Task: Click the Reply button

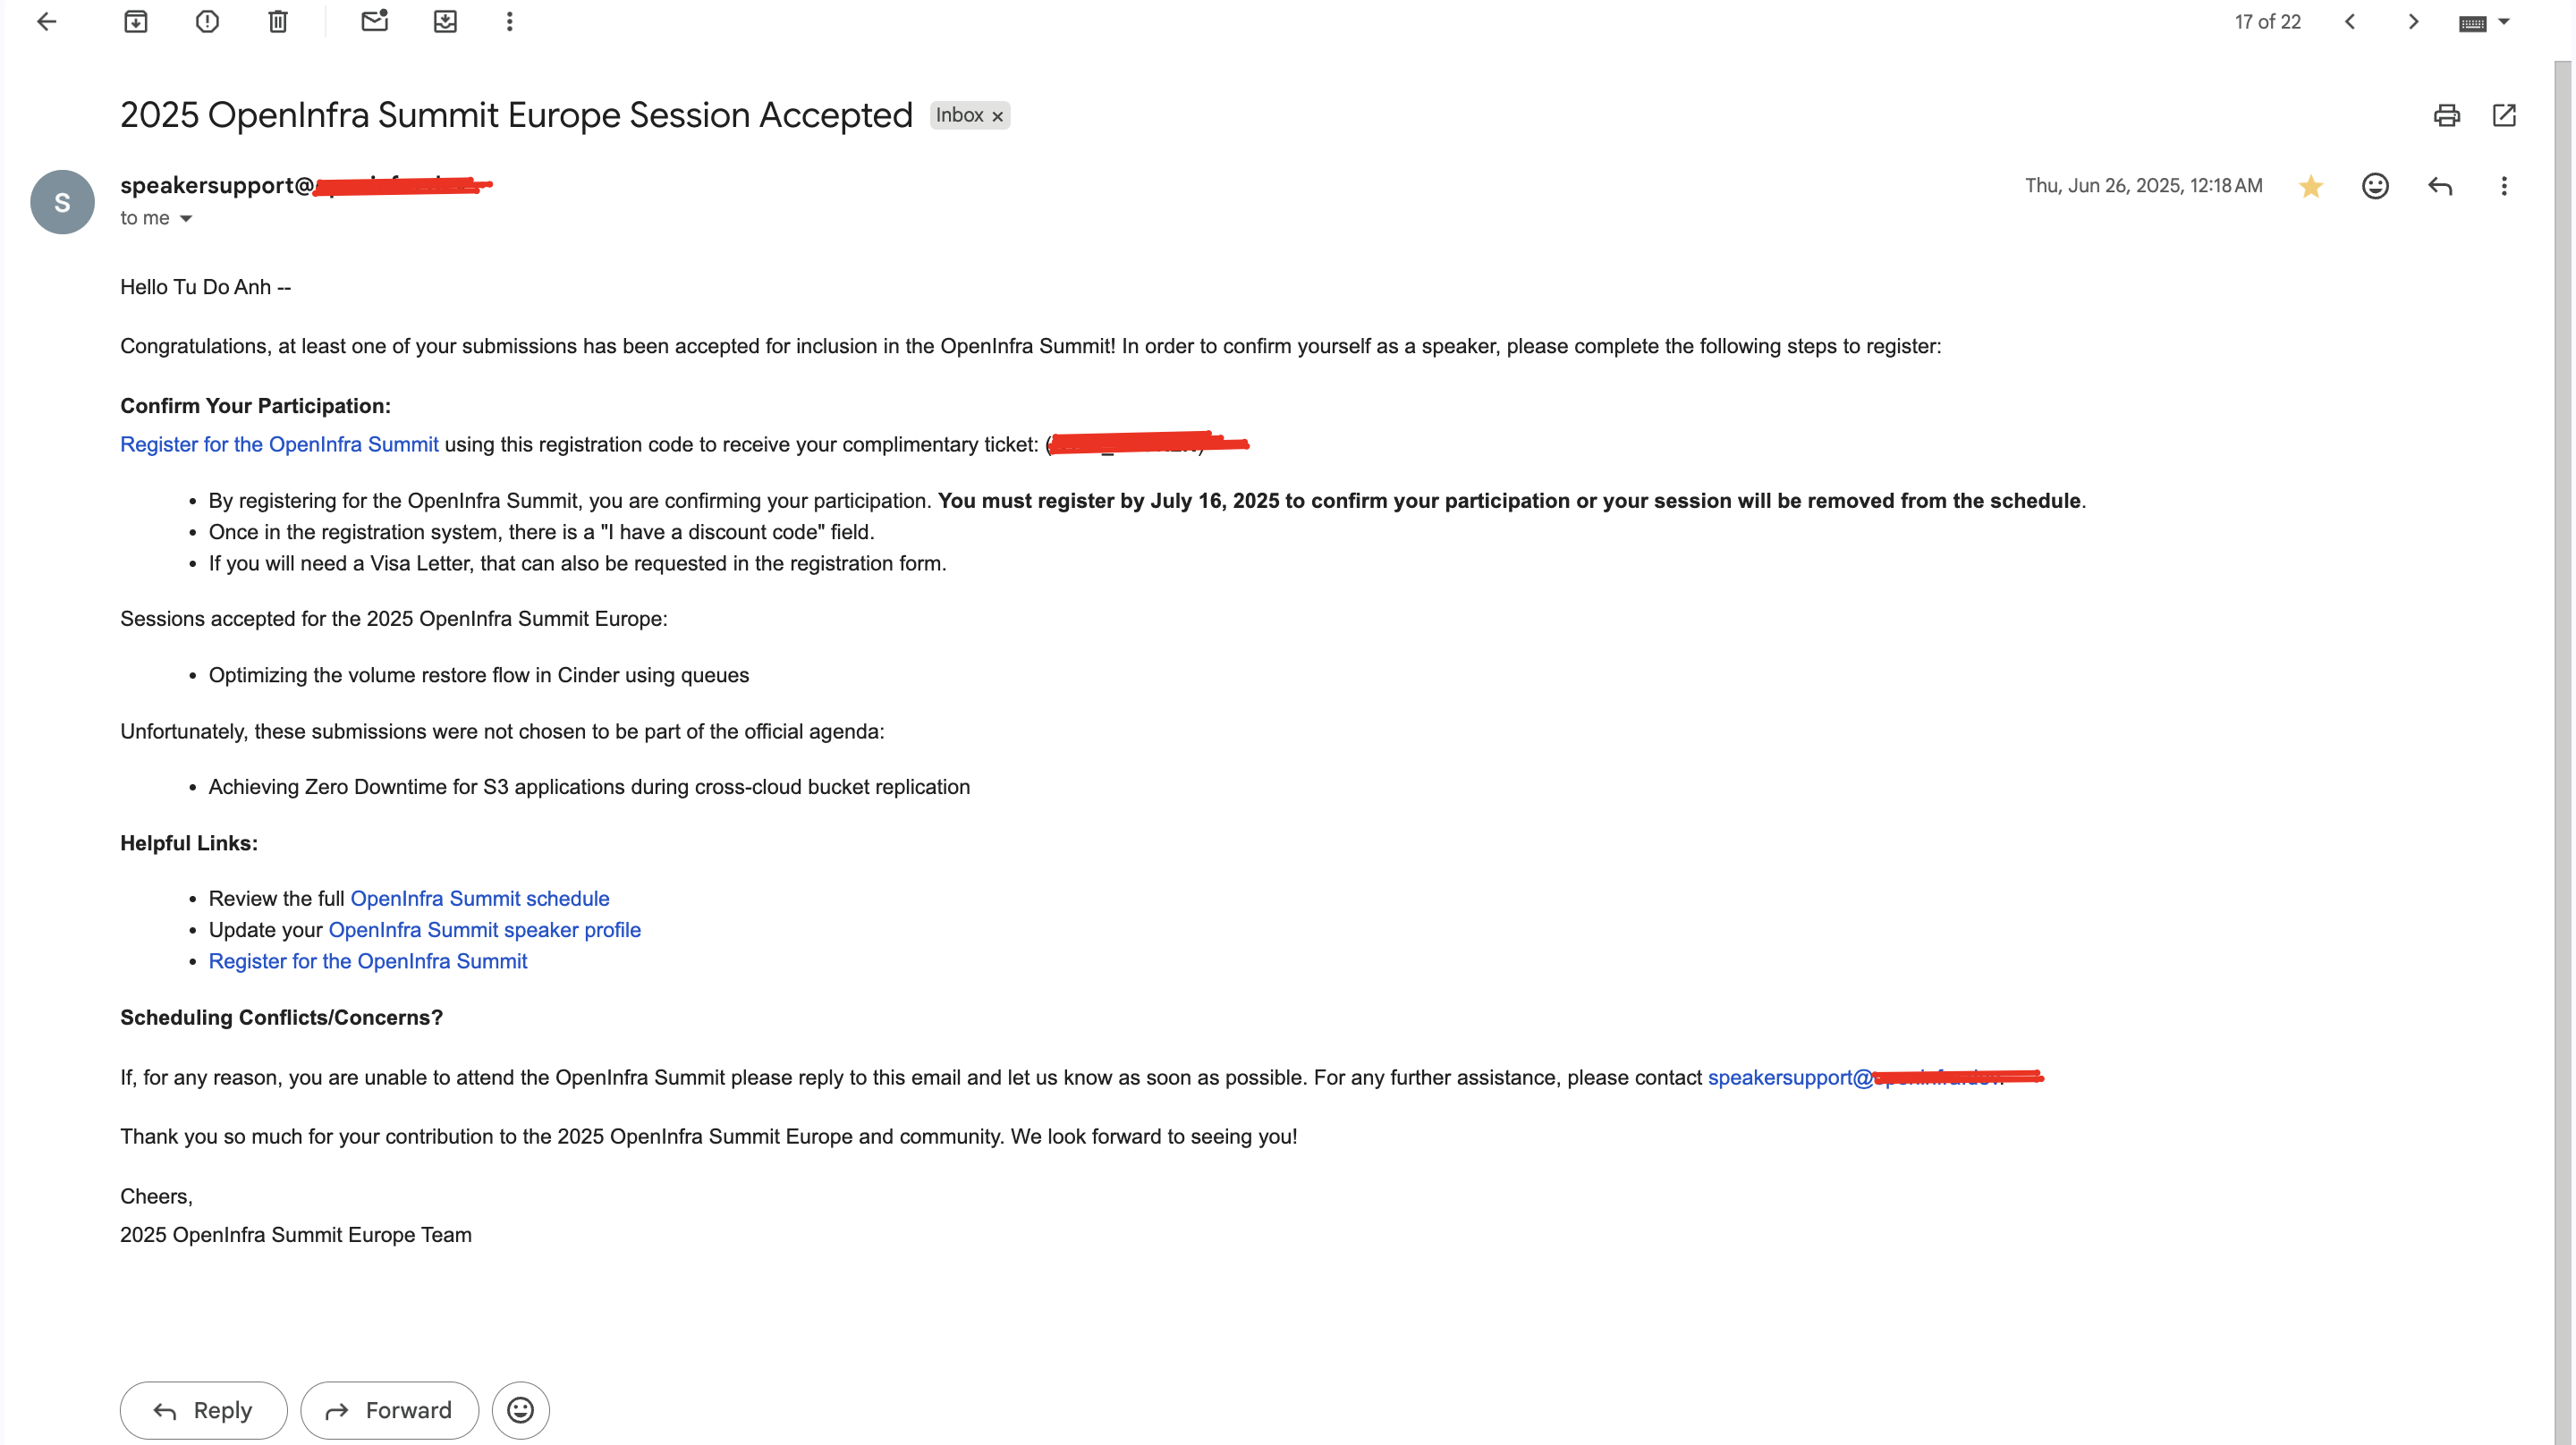Action: pyautogui.click(x=203, y=1410)
